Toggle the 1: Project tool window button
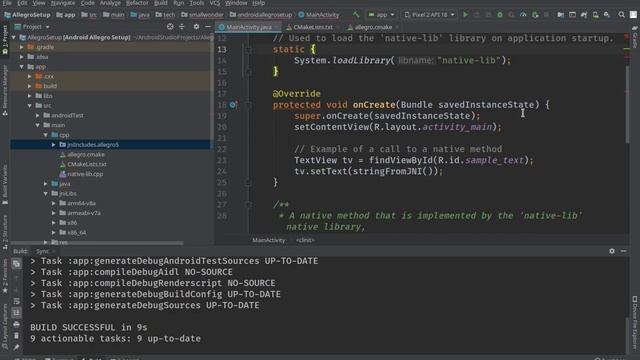640x360 pixels. click(5, 40)
